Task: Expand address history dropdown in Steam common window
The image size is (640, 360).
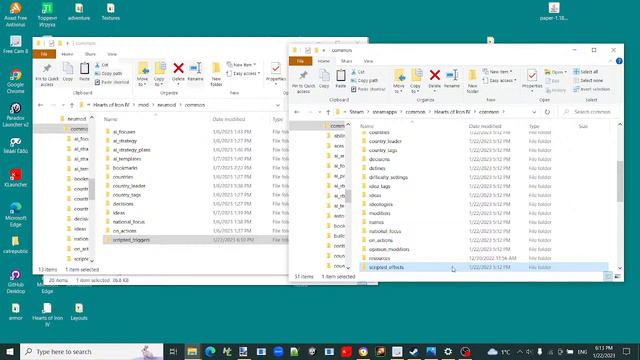Action: pyautogui.click(x=534, y=112)
